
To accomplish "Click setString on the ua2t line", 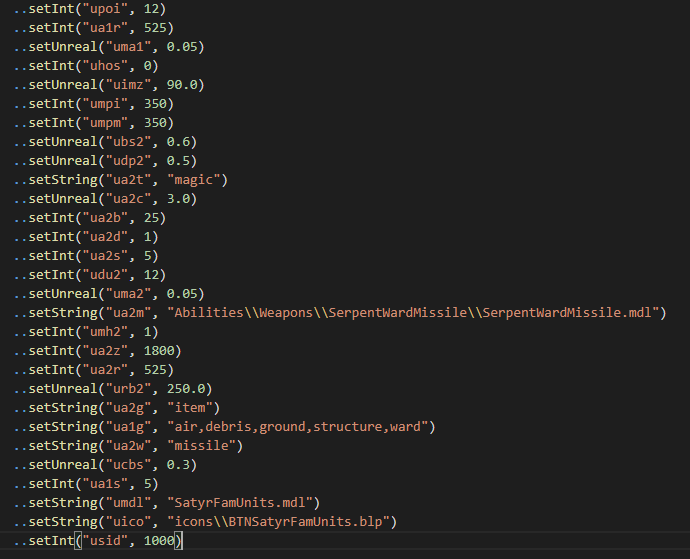I will coord(63,180).
